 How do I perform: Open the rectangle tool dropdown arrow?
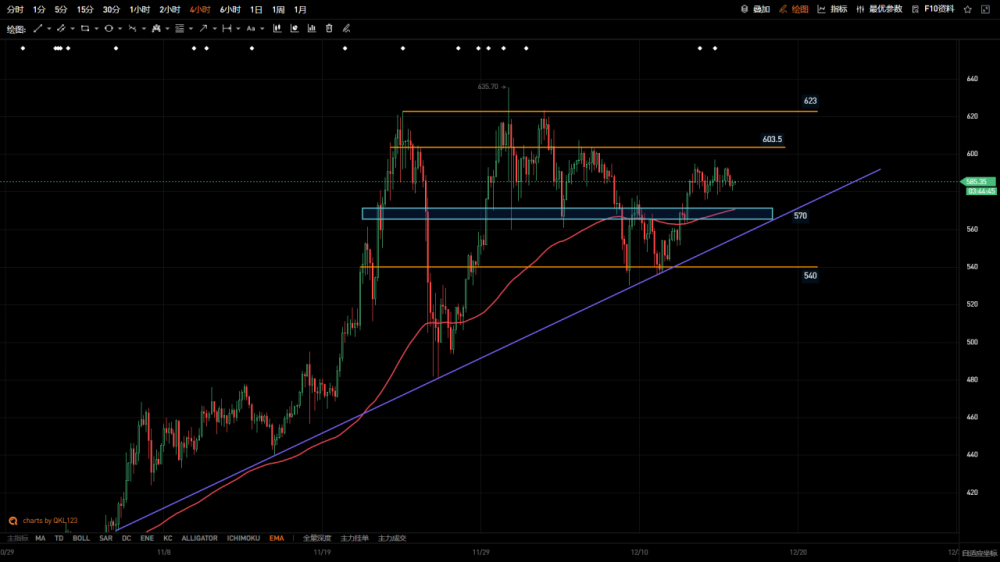click(x=96, y=28)
